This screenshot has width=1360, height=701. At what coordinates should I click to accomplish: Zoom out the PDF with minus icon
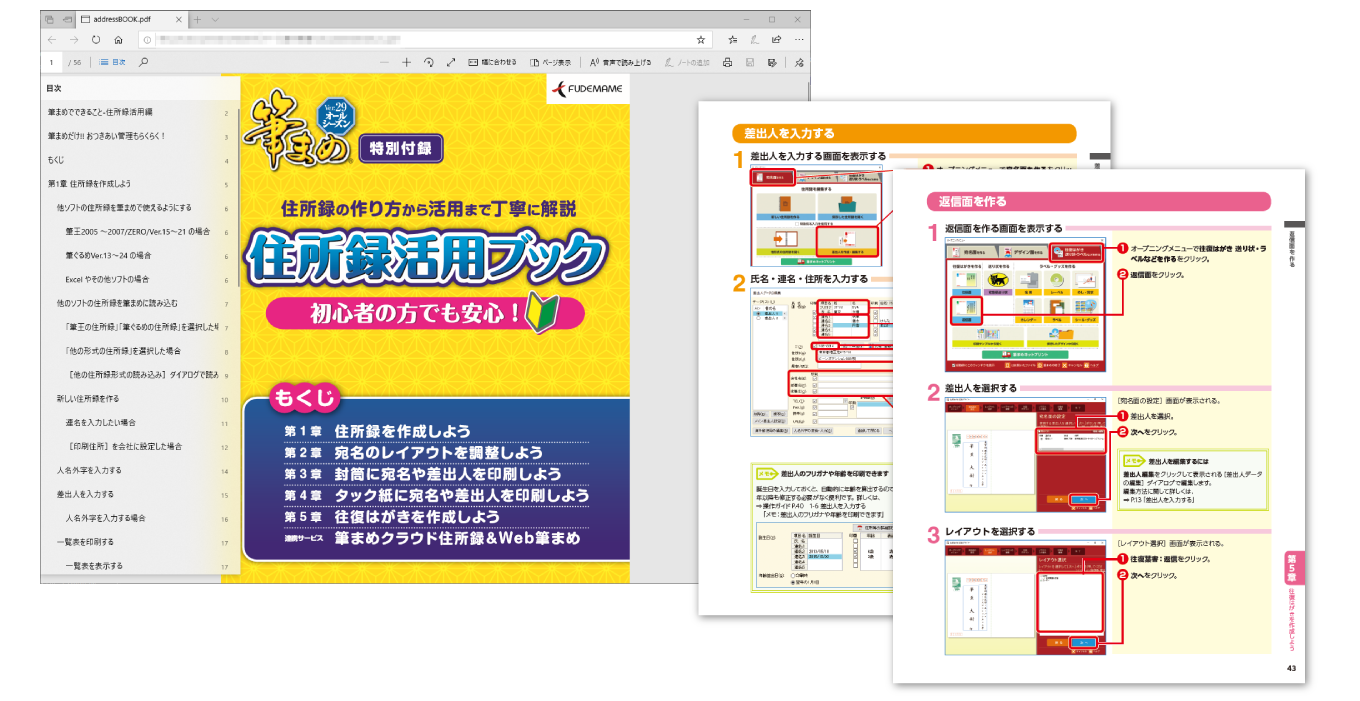384,62
